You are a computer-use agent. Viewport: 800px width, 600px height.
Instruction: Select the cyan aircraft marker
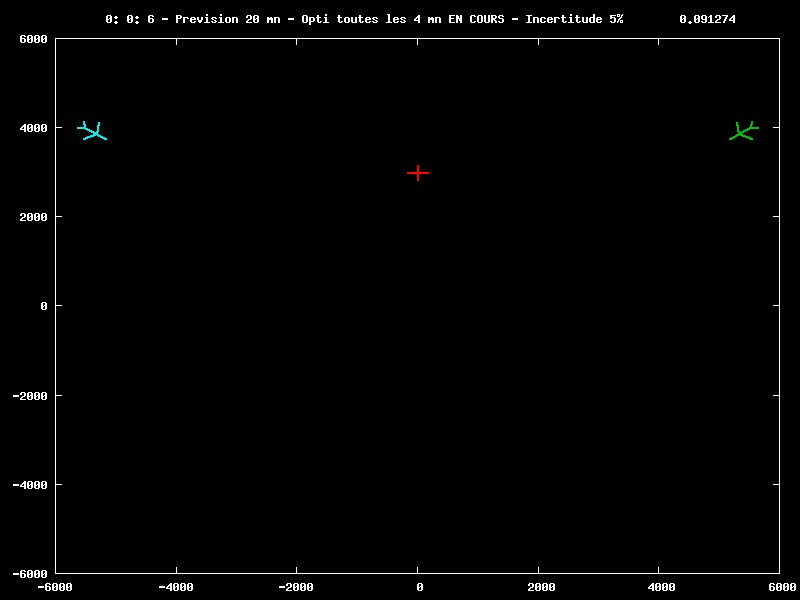[x=93, y=131]
